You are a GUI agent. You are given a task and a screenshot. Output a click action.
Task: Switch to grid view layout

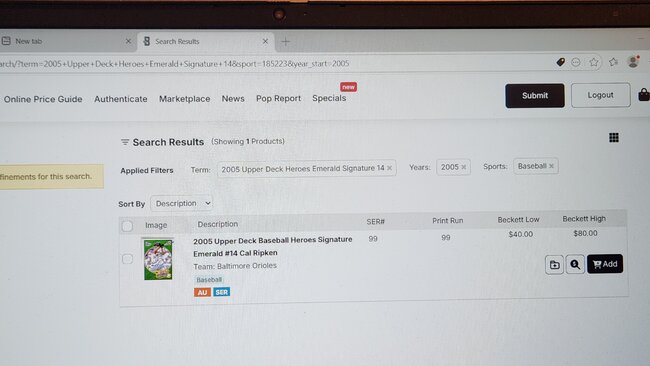[x=614, y=138]
